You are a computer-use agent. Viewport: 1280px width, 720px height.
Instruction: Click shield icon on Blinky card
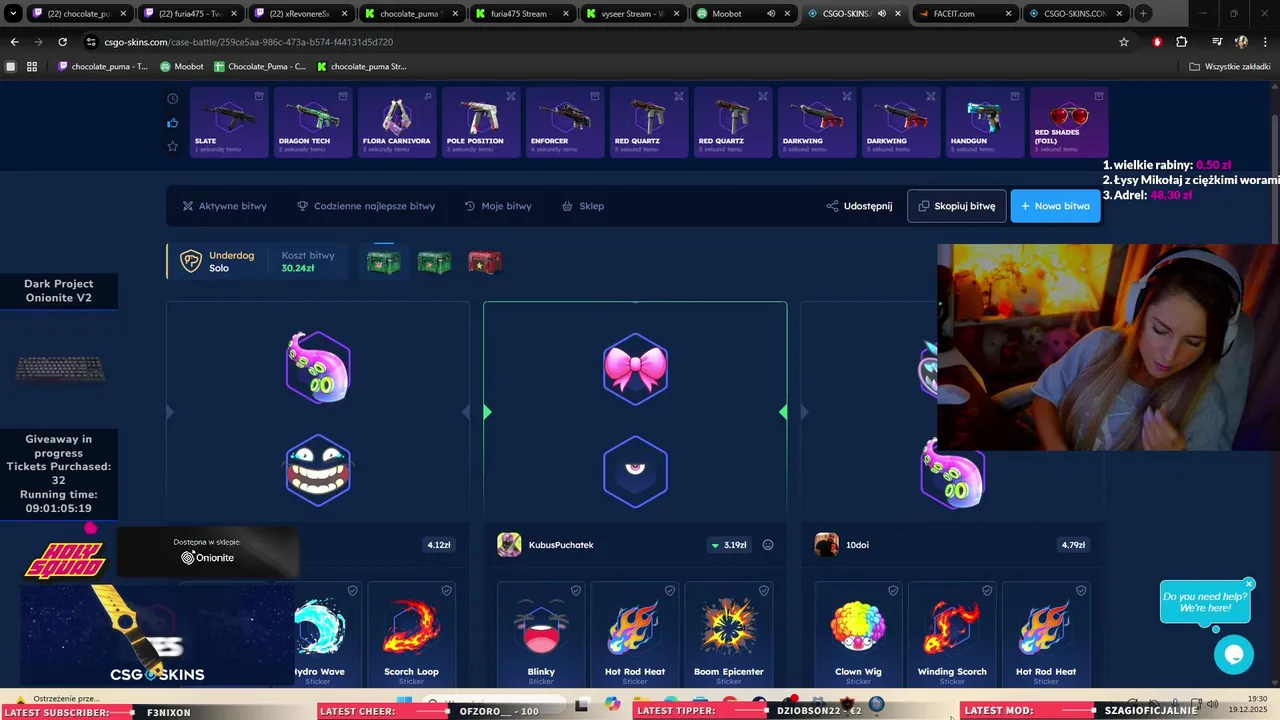[x=576, y=591]
